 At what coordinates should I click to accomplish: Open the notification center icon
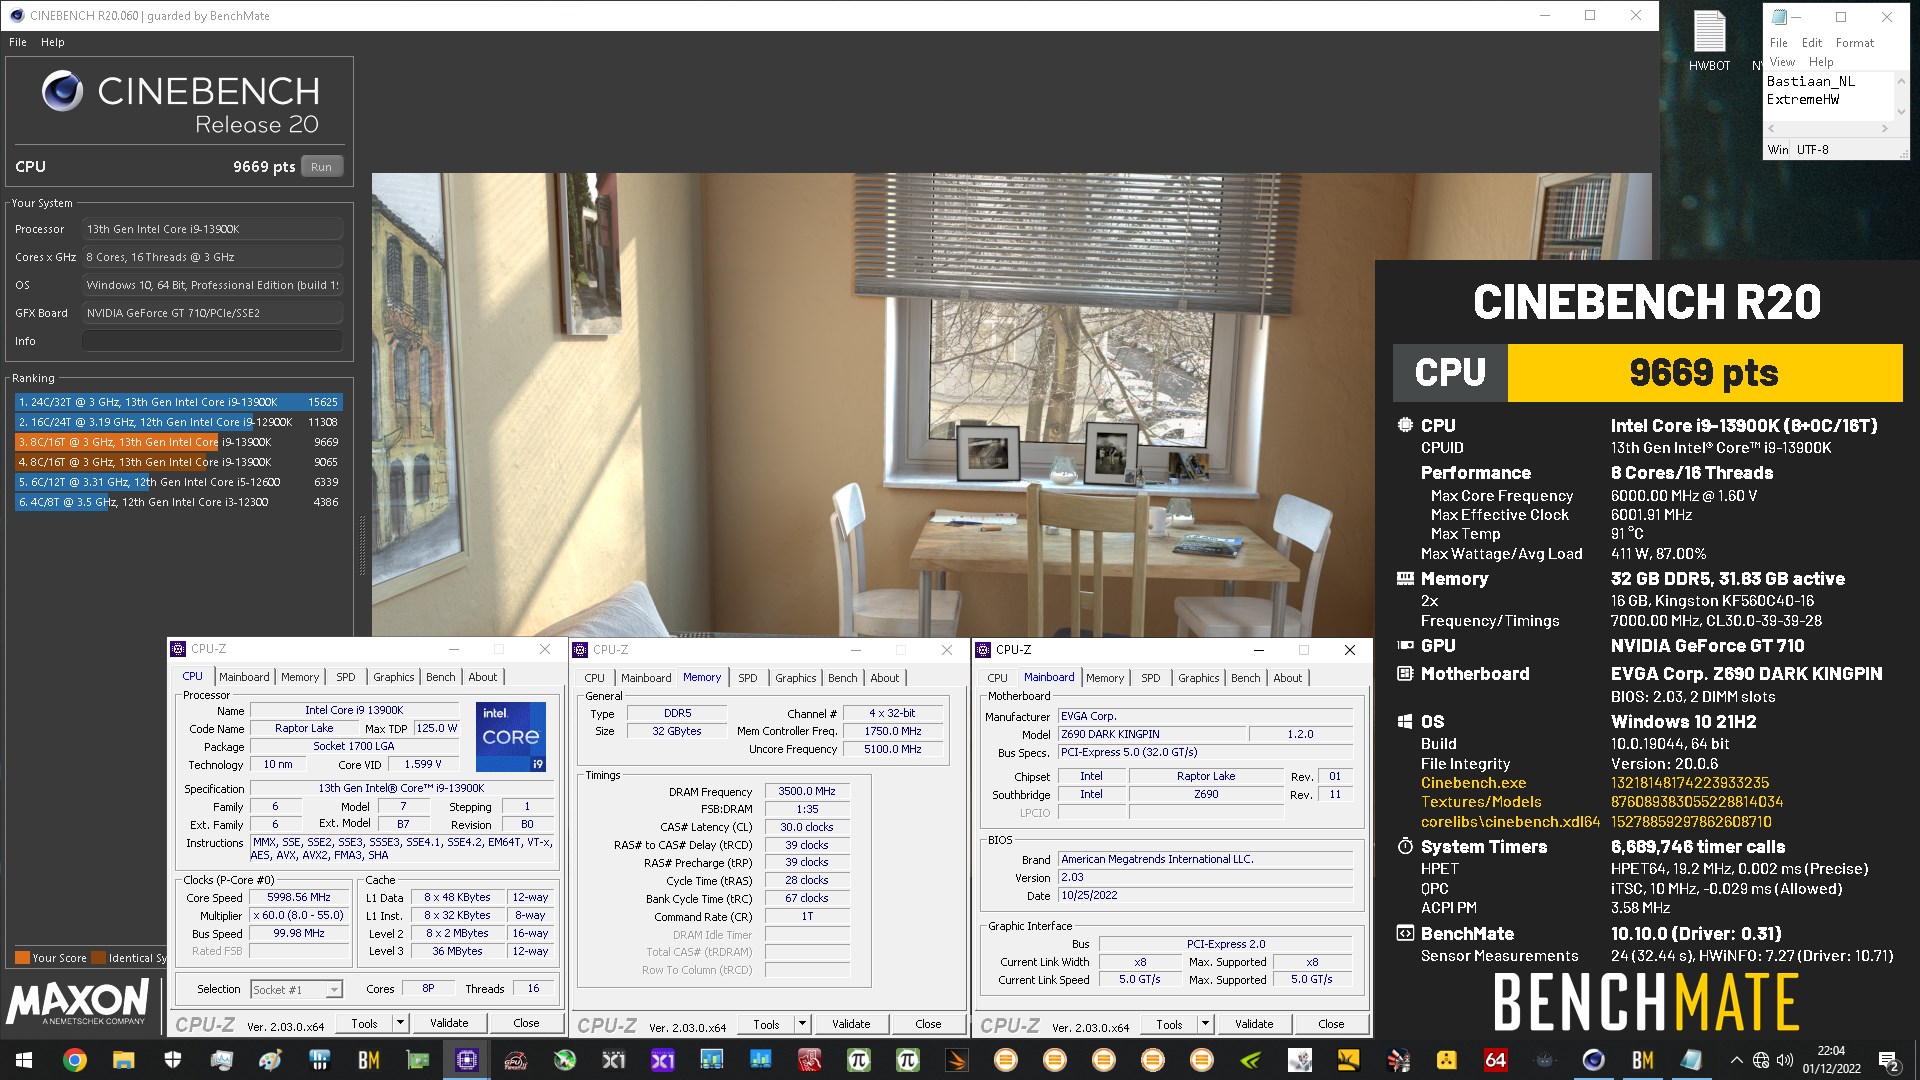coord(1889,1060)
